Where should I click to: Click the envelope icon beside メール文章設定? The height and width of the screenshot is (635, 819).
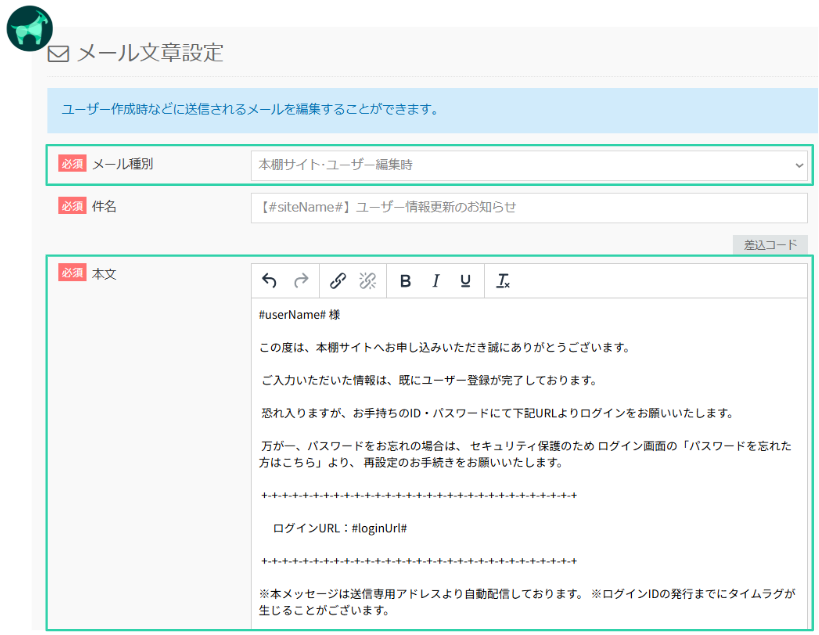pos(59,53)
